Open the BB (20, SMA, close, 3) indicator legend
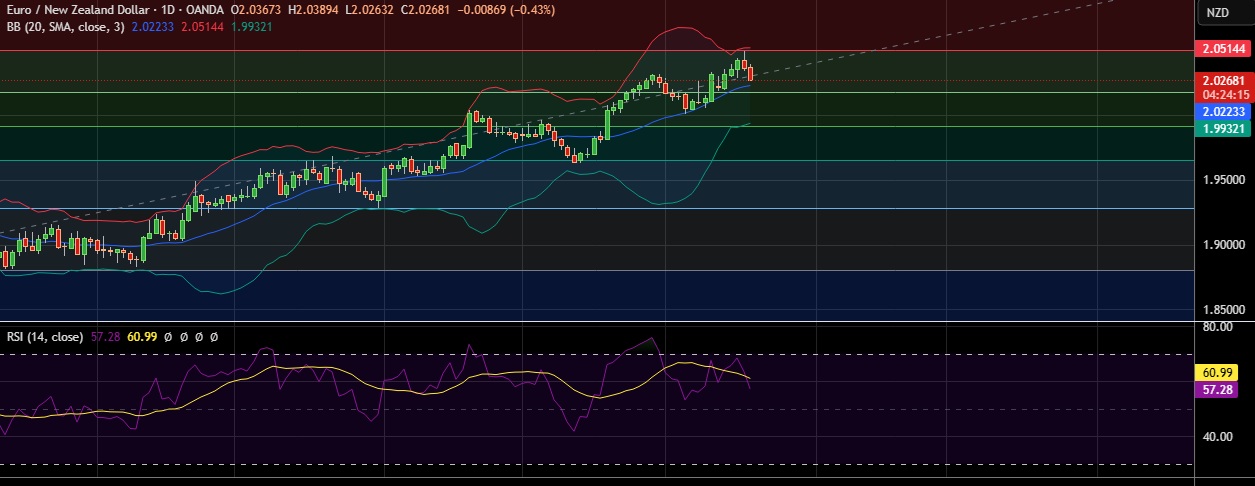Image resolution: width=1255 pixels, height=486 pixels. point(64,27)
